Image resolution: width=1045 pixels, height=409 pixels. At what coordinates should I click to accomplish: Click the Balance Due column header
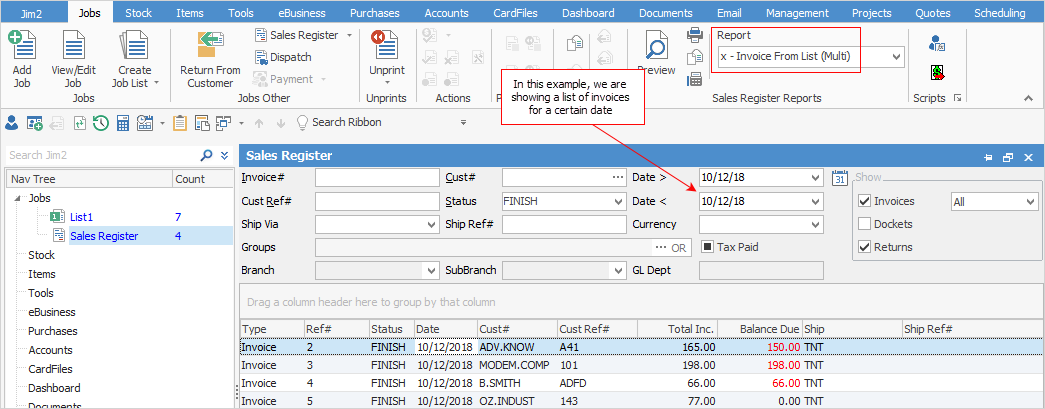pyautogui.click(x=760, y=329)
